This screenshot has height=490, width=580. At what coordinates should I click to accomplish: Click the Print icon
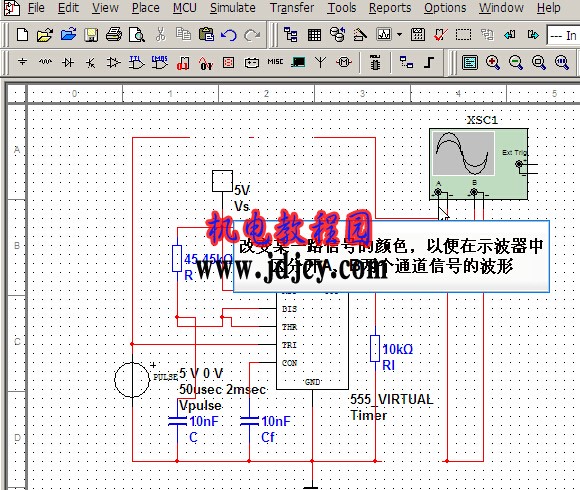(114, 35)
